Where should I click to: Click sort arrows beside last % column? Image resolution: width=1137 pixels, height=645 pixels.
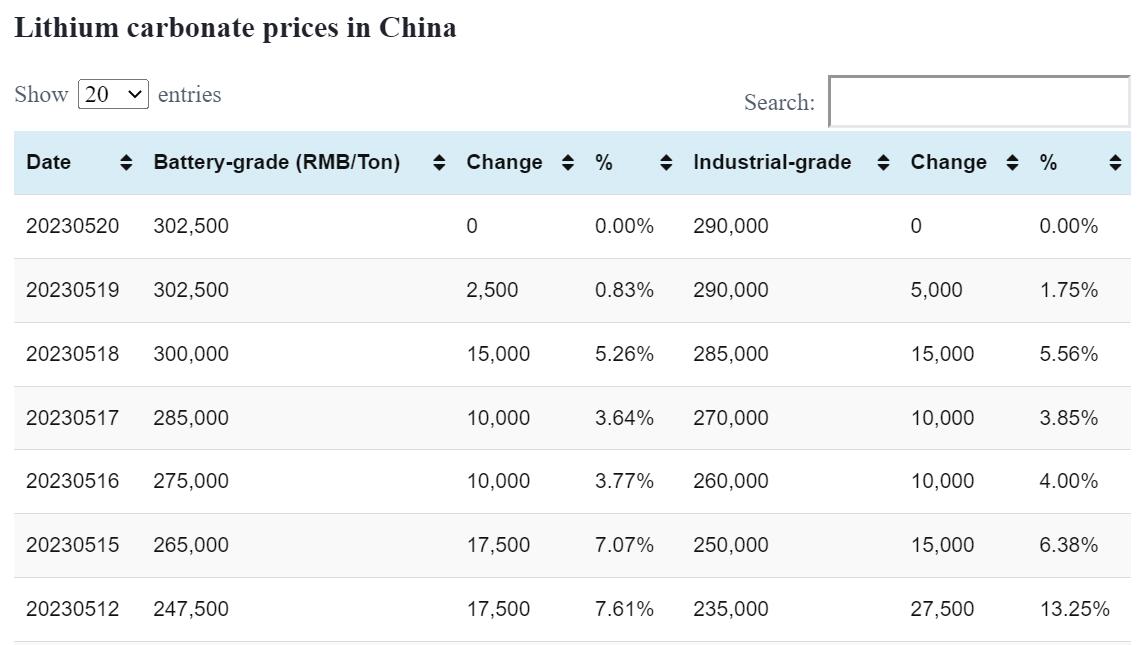(1116, 163)
